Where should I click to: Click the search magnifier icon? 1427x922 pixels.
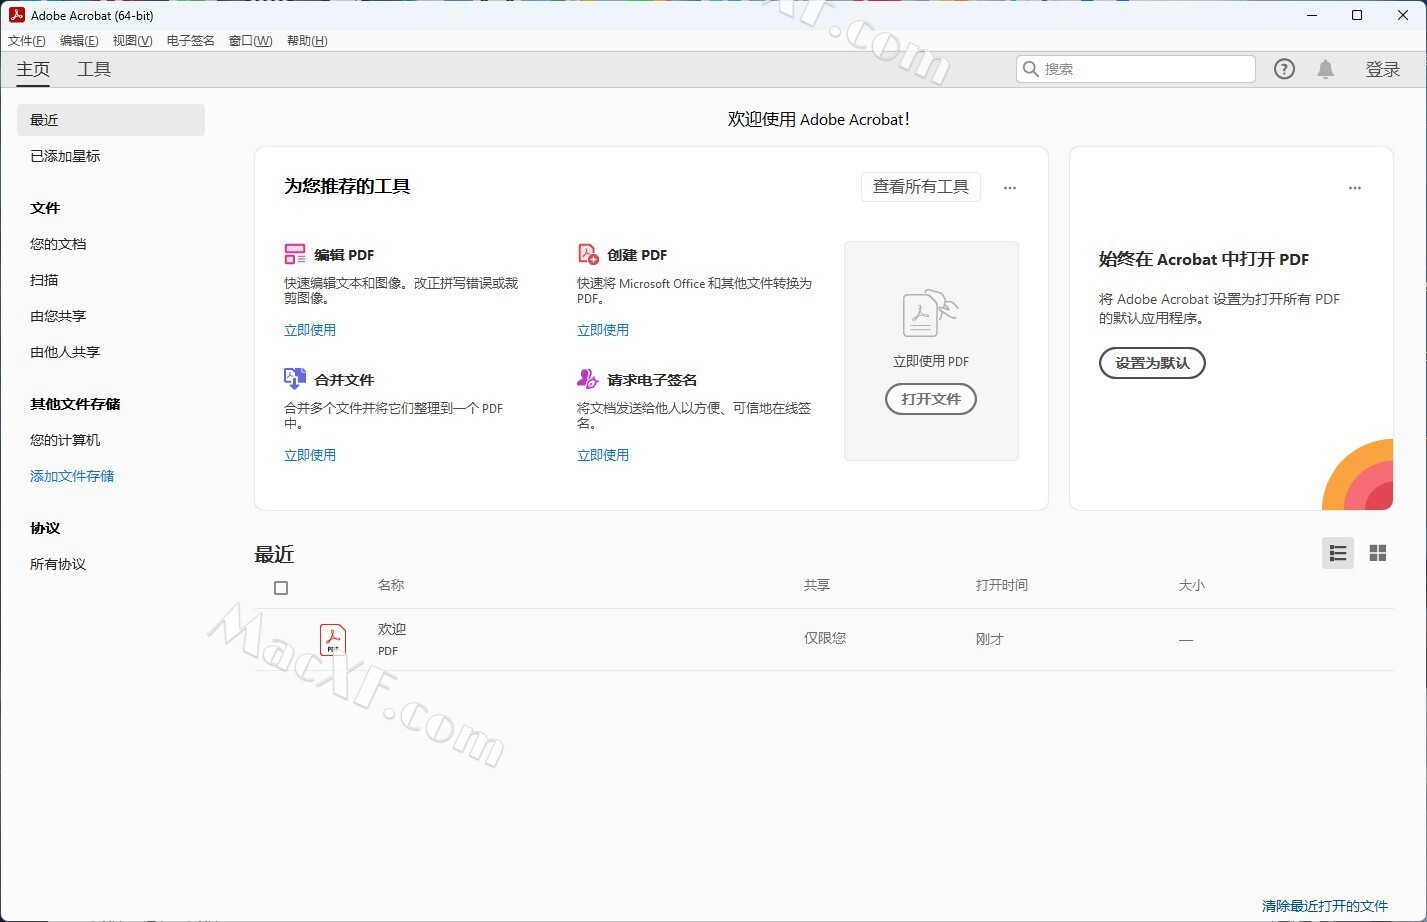[1031, 69]
